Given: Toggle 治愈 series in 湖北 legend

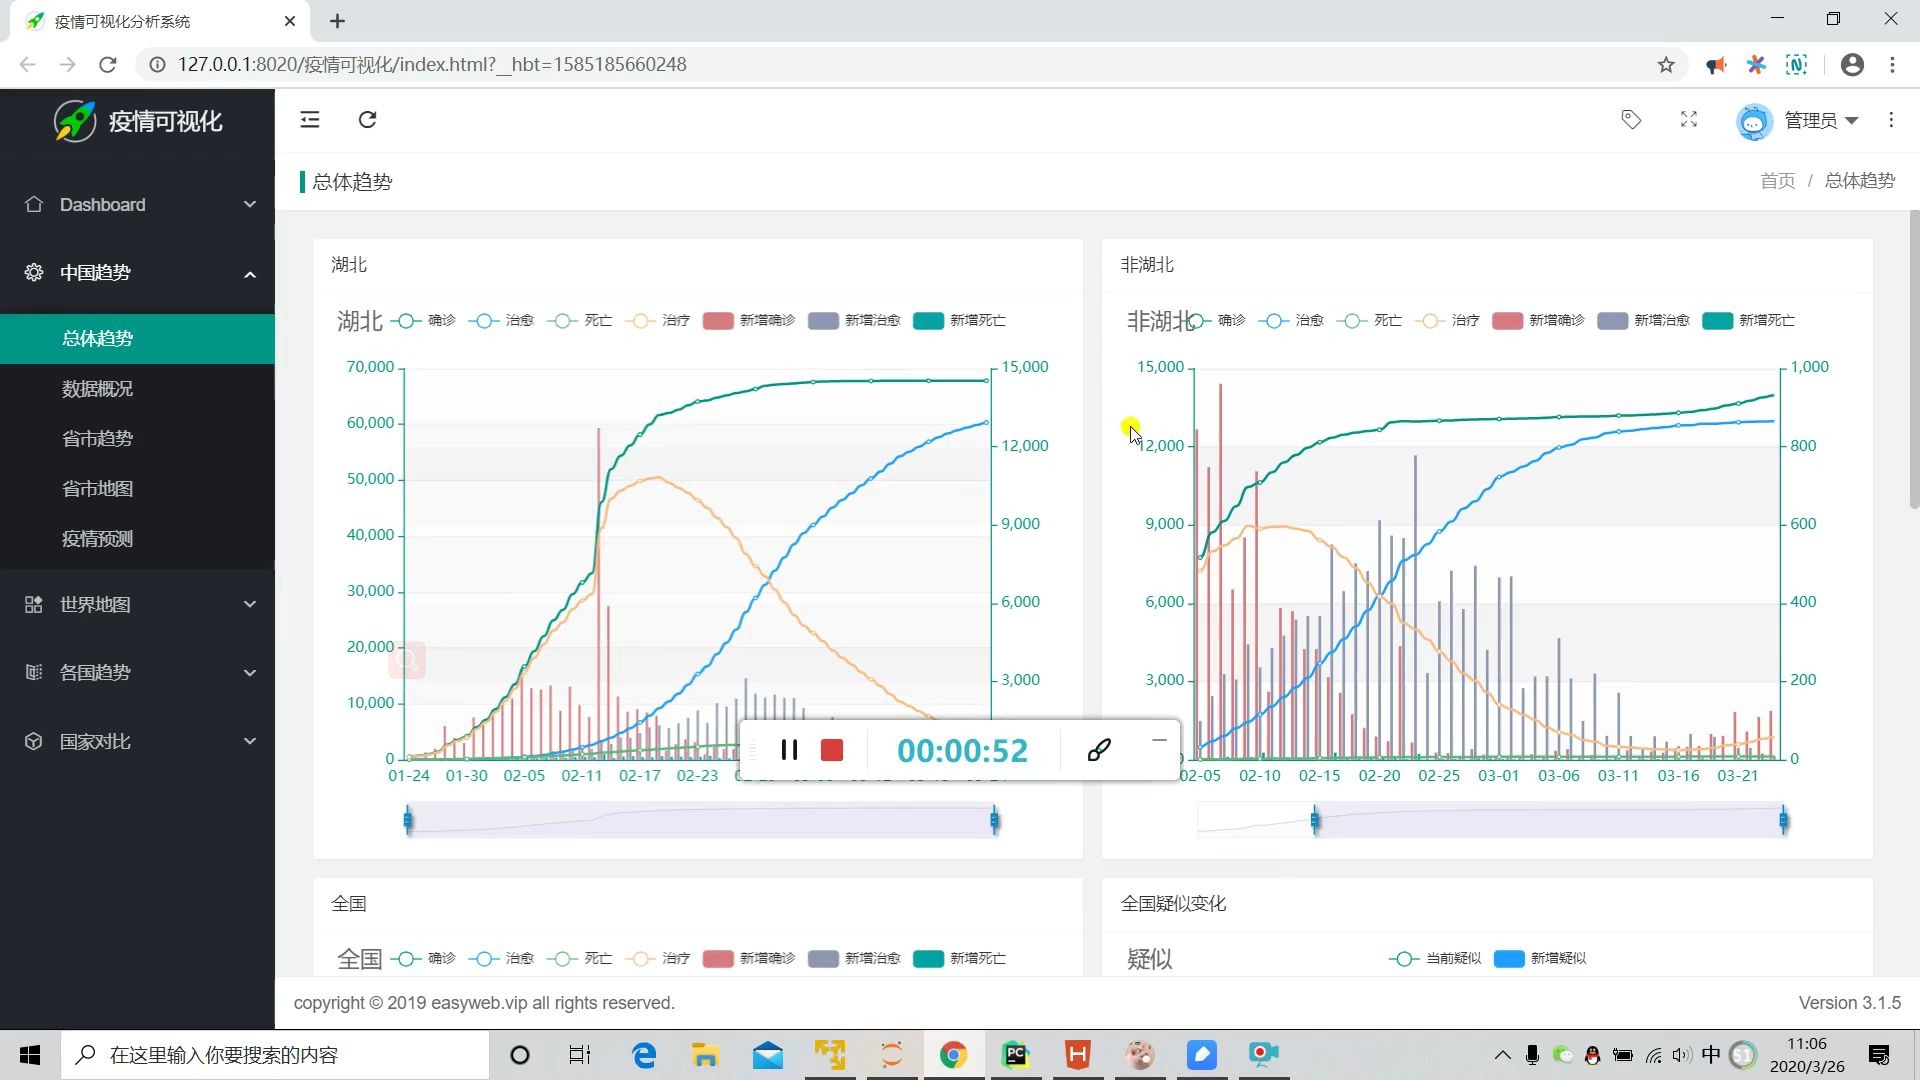Looking at the screenshot, I should coord(501,320).
